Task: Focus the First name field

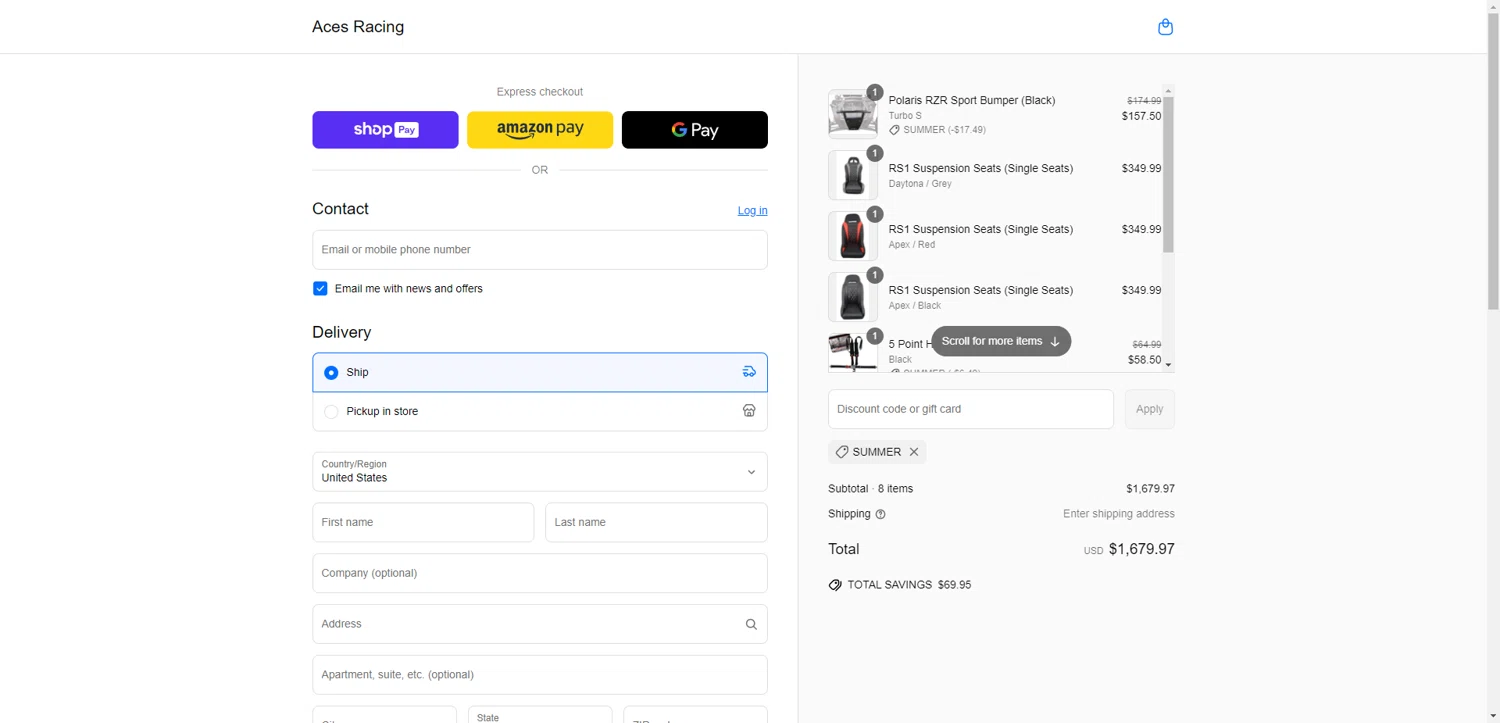Action: [423, 522]
